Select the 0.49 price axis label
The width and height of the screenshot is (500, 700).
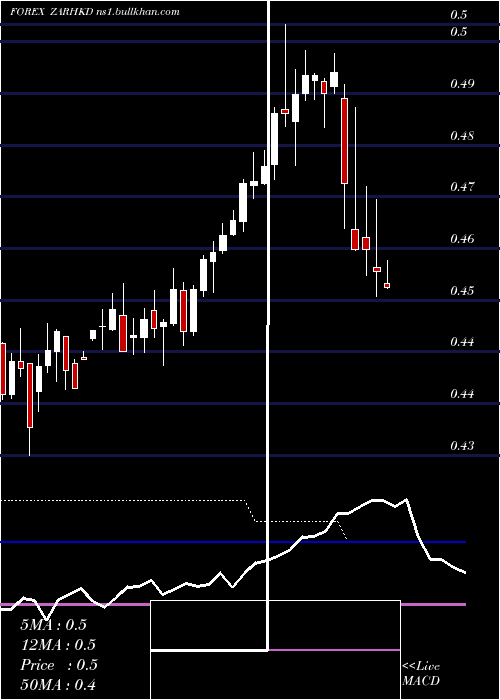(x=462, y=83)
